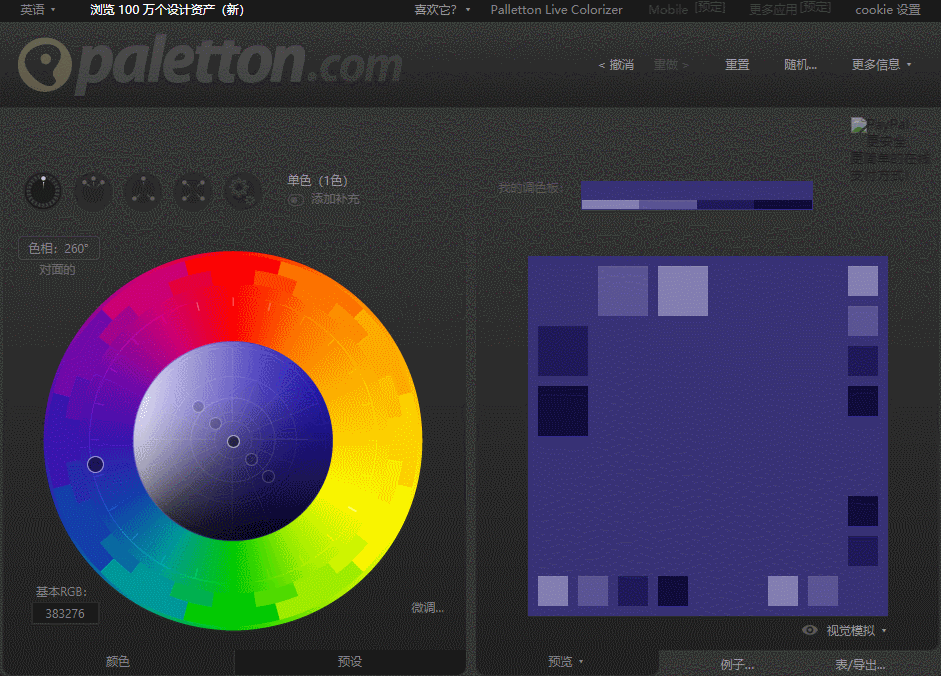This screenshot has width=941, height=676.
Task: Select the monochromatic color scheme icon
Action: (x=43, y=192)
